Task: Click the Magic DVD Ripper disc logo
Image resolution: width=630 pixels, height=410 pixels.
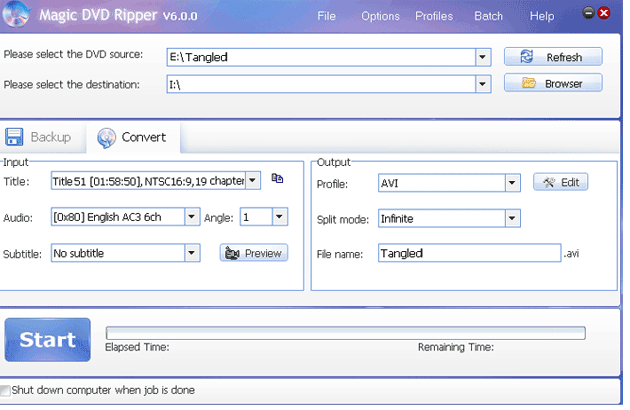Action: [x=16, y=14]
